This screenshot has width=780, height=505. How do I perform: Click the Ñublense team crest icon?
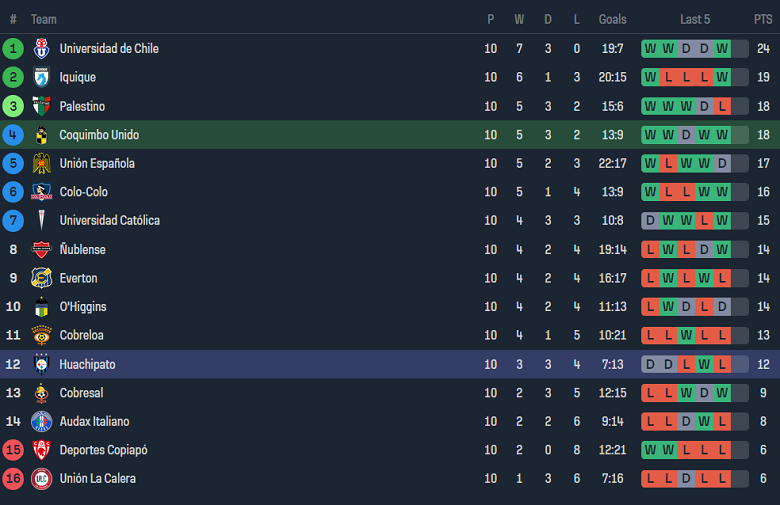[41, 249]
